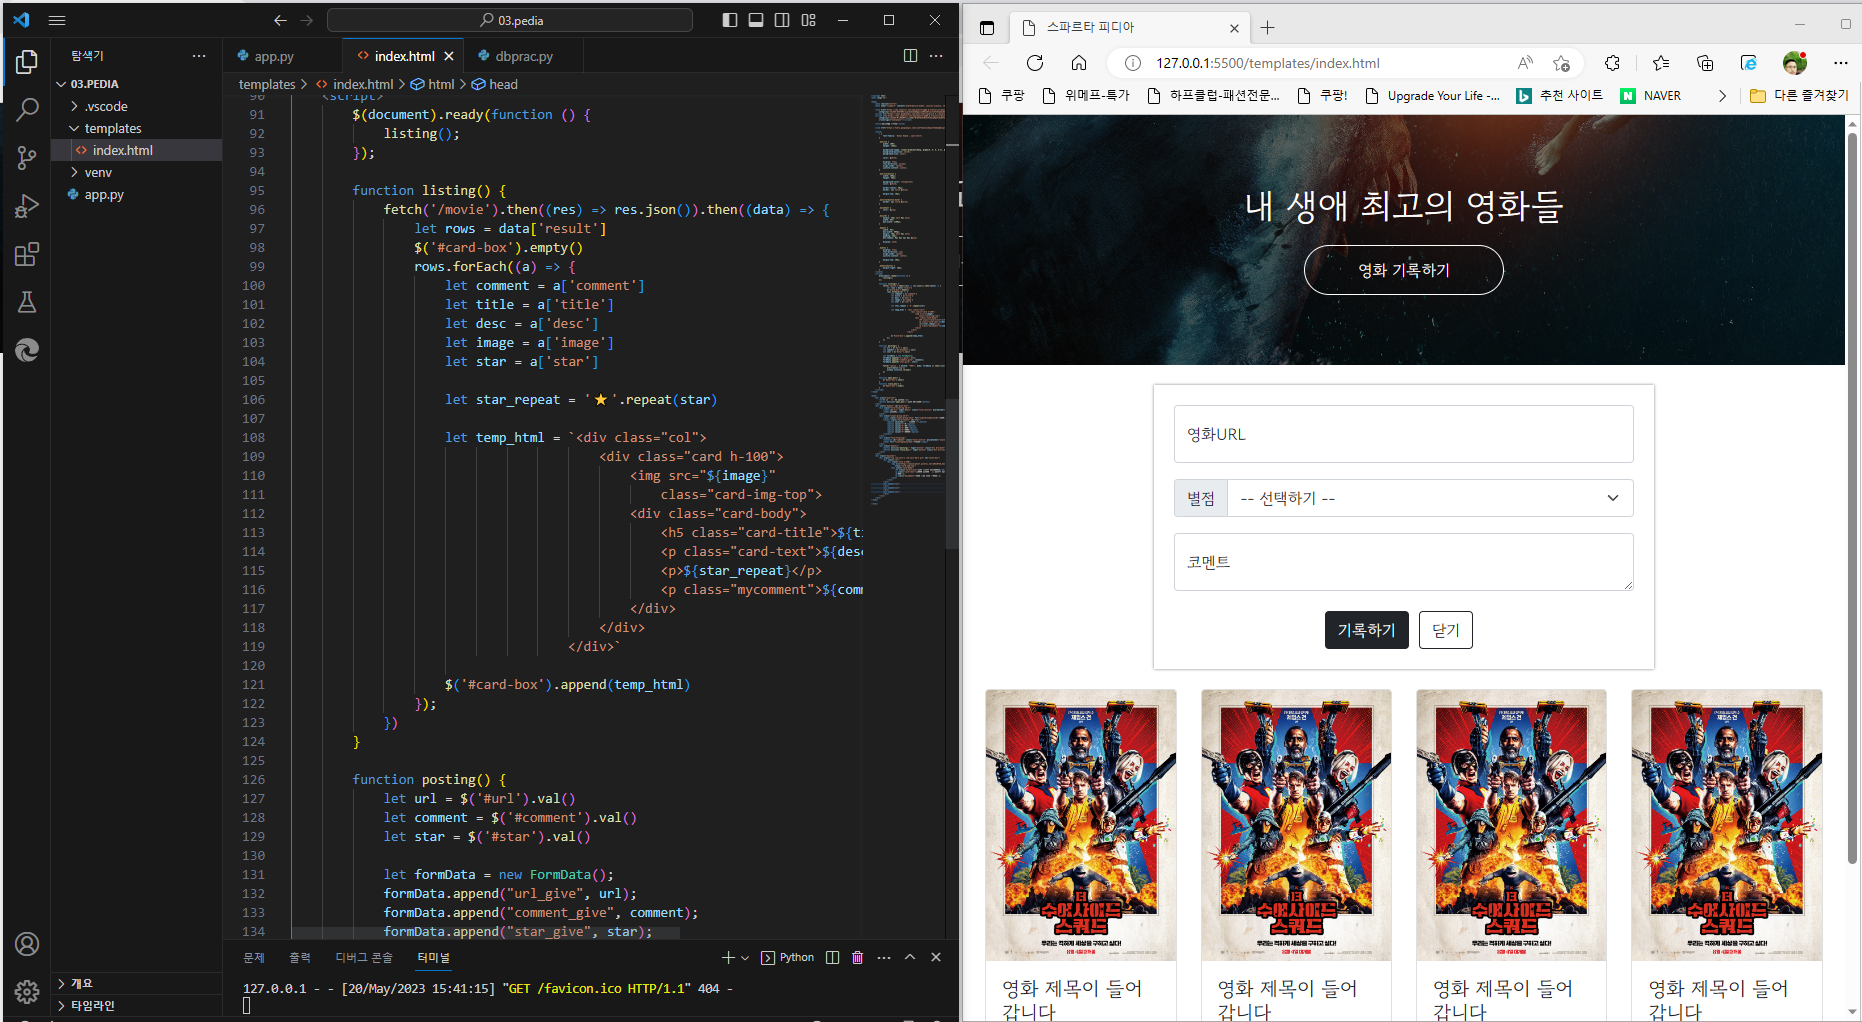
Task: Open Run and Debug view in VS Code
Action: point(27,206)
